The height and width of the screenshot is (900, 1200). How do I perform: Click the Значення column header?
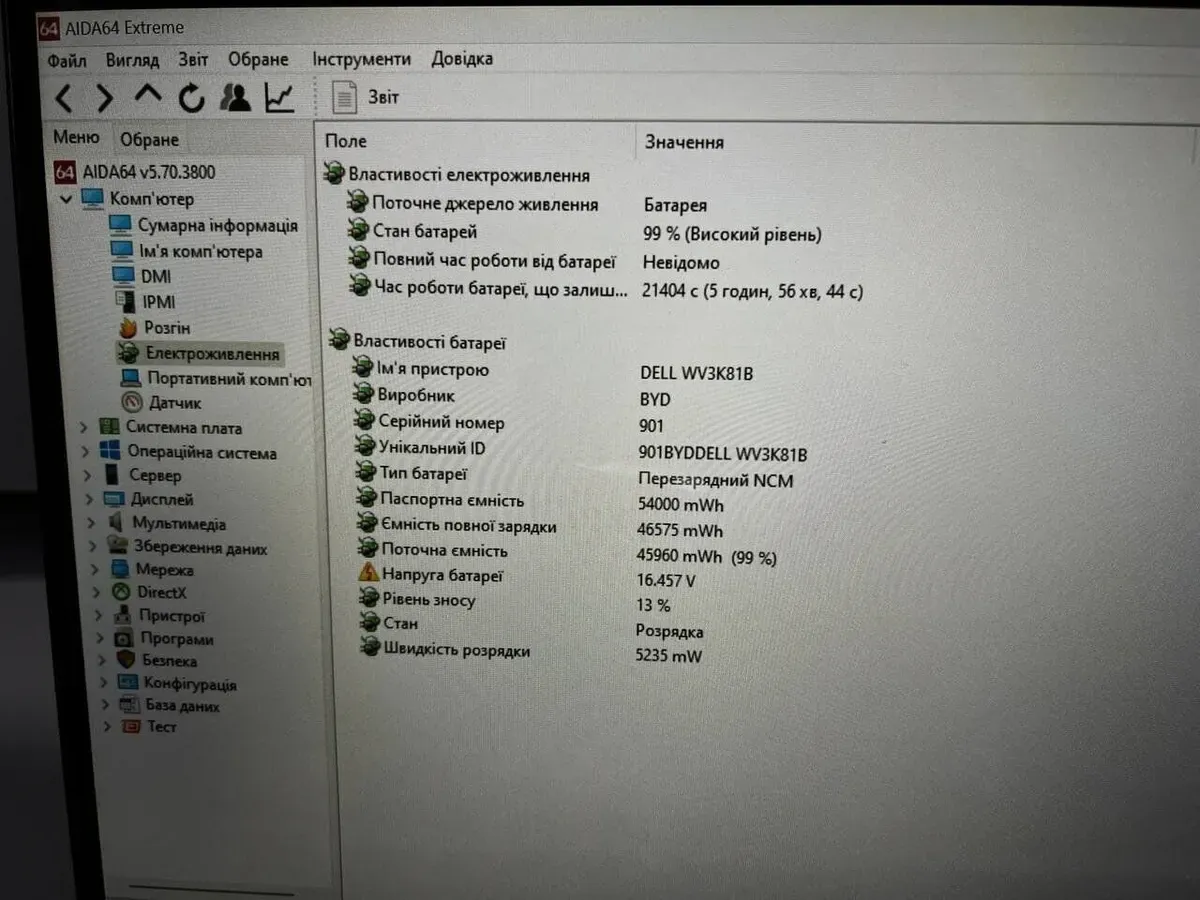click(684, 142)
